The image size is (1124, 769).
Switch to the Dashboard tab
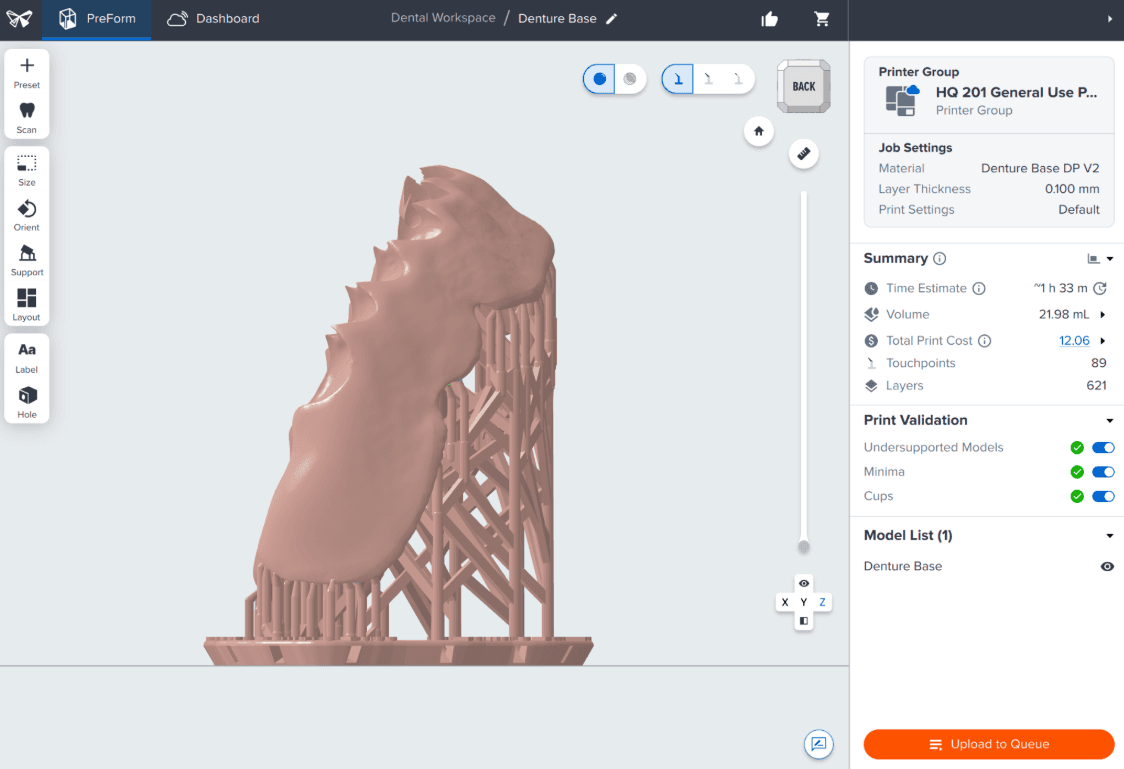[213, 19]
